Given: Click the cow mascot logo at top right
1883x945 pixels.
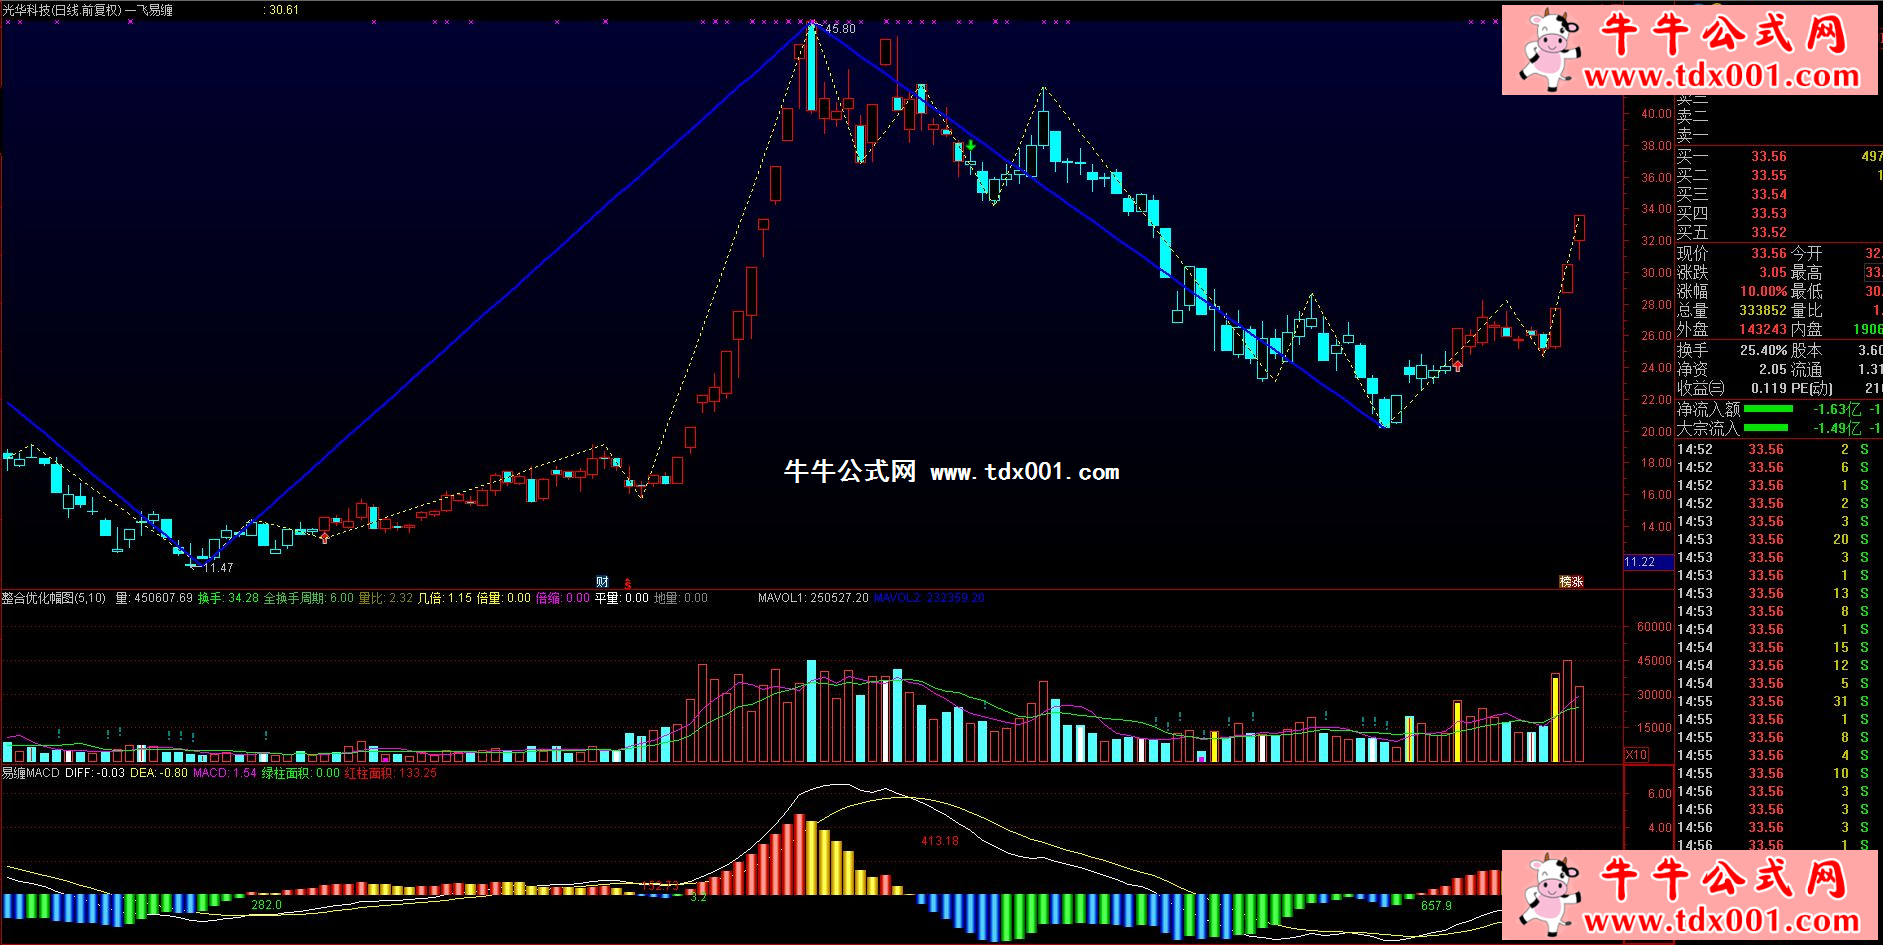Looking at the screenshot, I should coord(1545,48).
